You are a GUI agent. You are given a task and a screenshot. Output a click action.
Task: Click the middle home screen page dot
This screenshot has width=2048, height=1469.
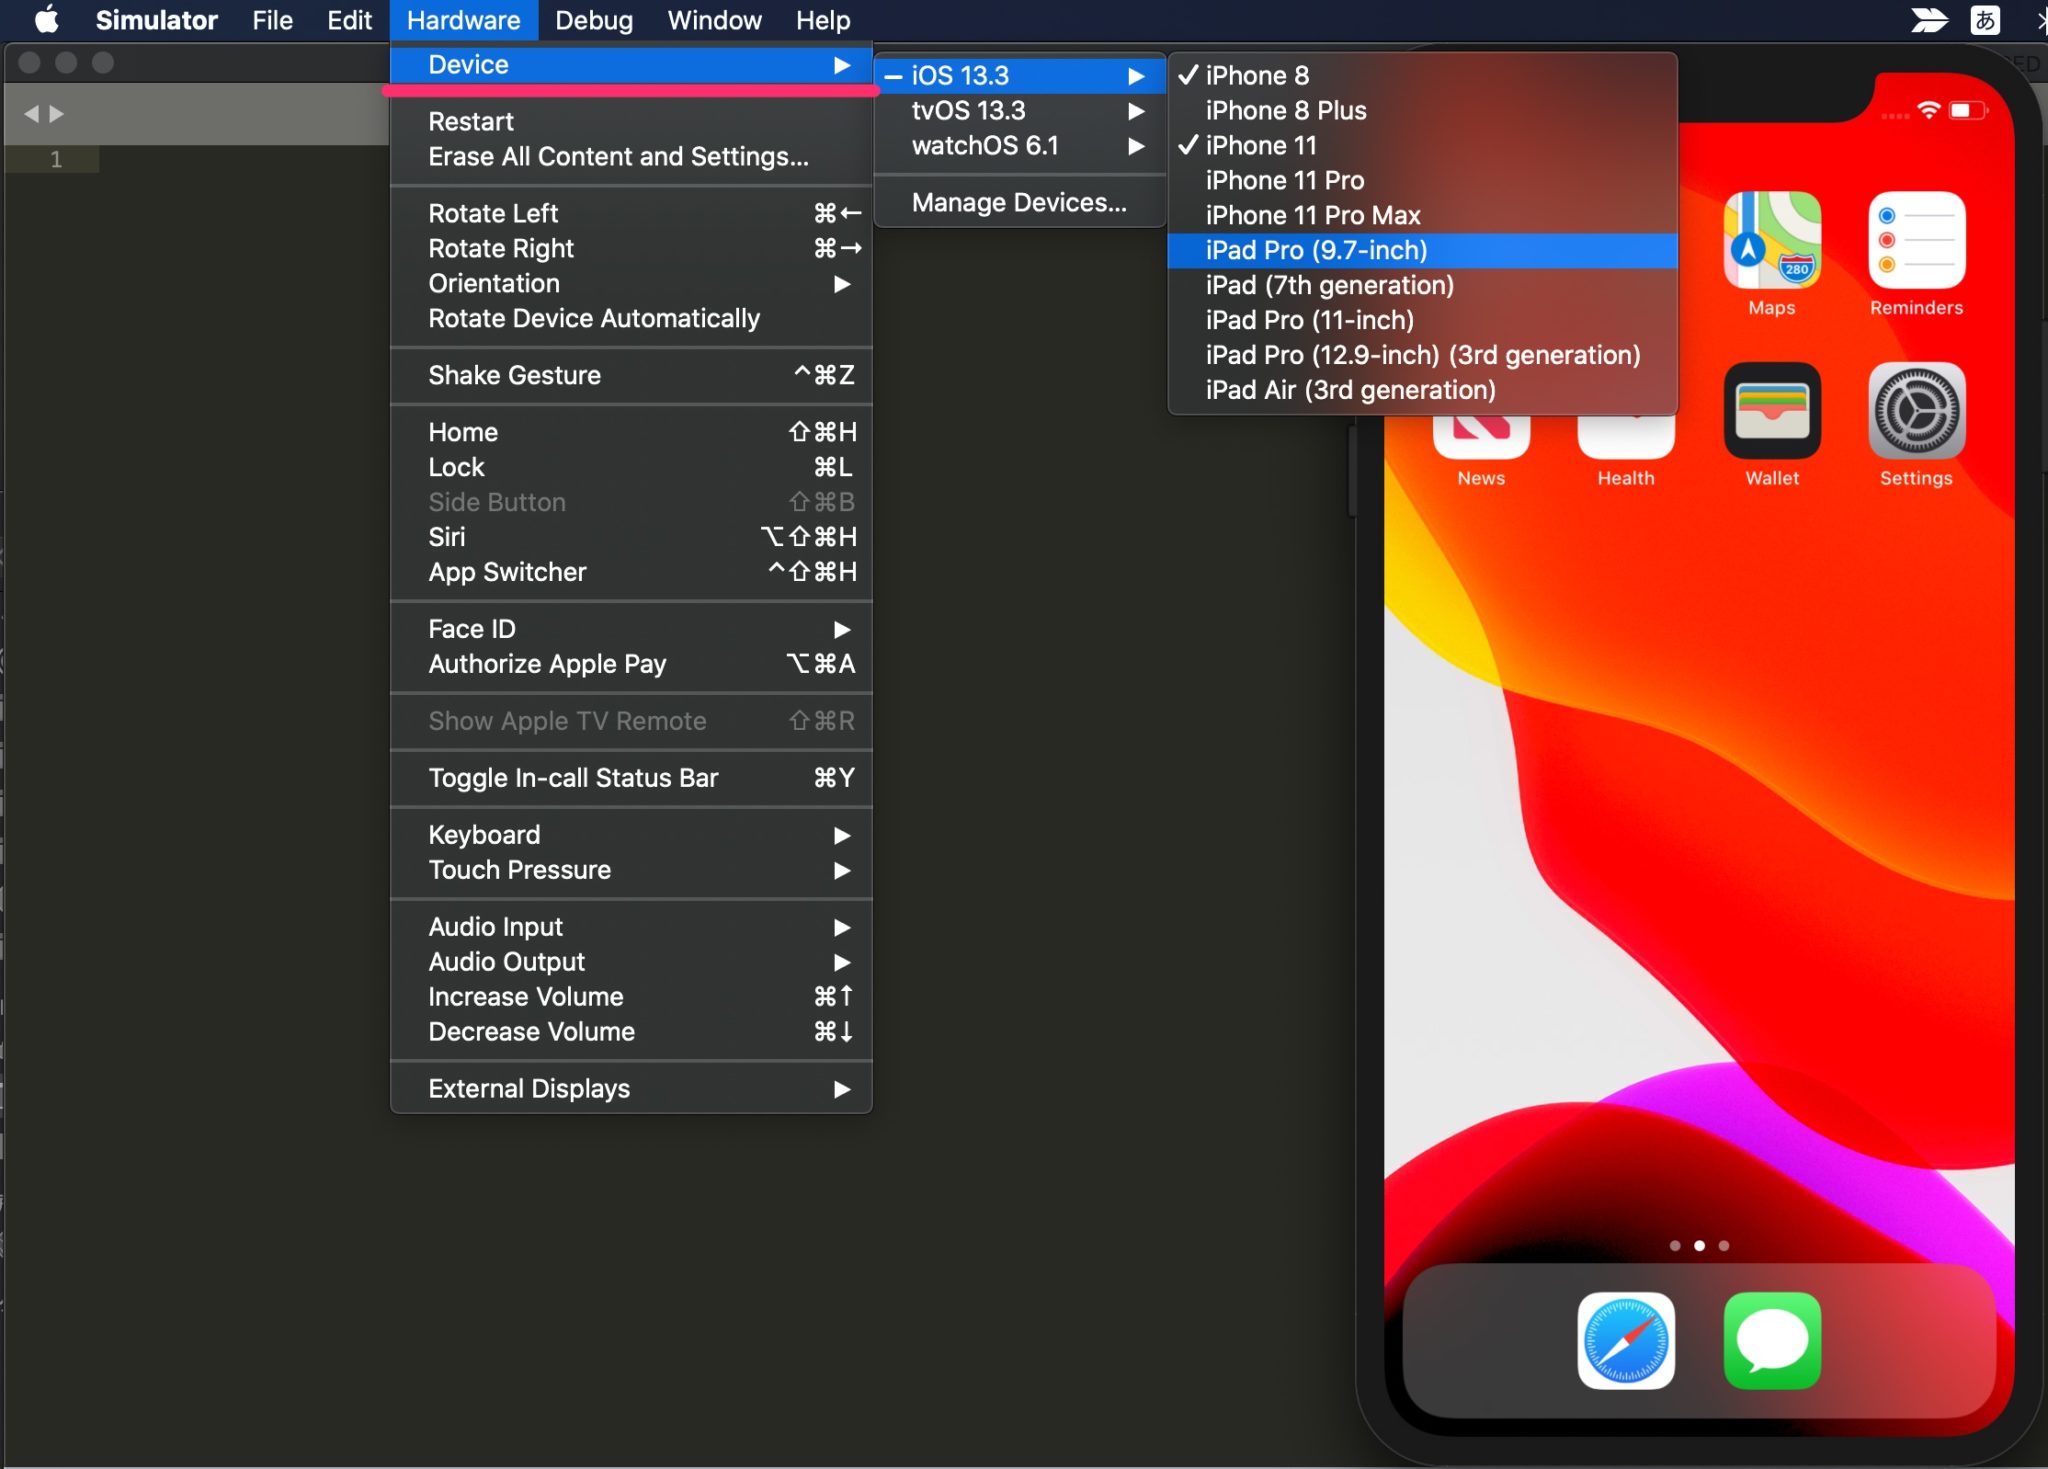1701,1245
